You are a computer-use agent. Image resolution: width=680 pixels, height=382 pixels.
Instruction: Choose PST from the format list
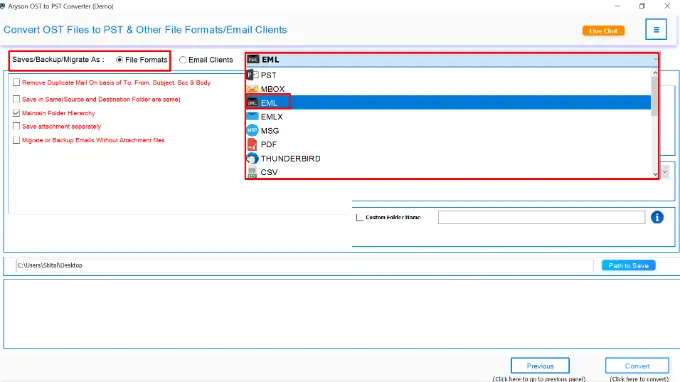pos(448,75)
